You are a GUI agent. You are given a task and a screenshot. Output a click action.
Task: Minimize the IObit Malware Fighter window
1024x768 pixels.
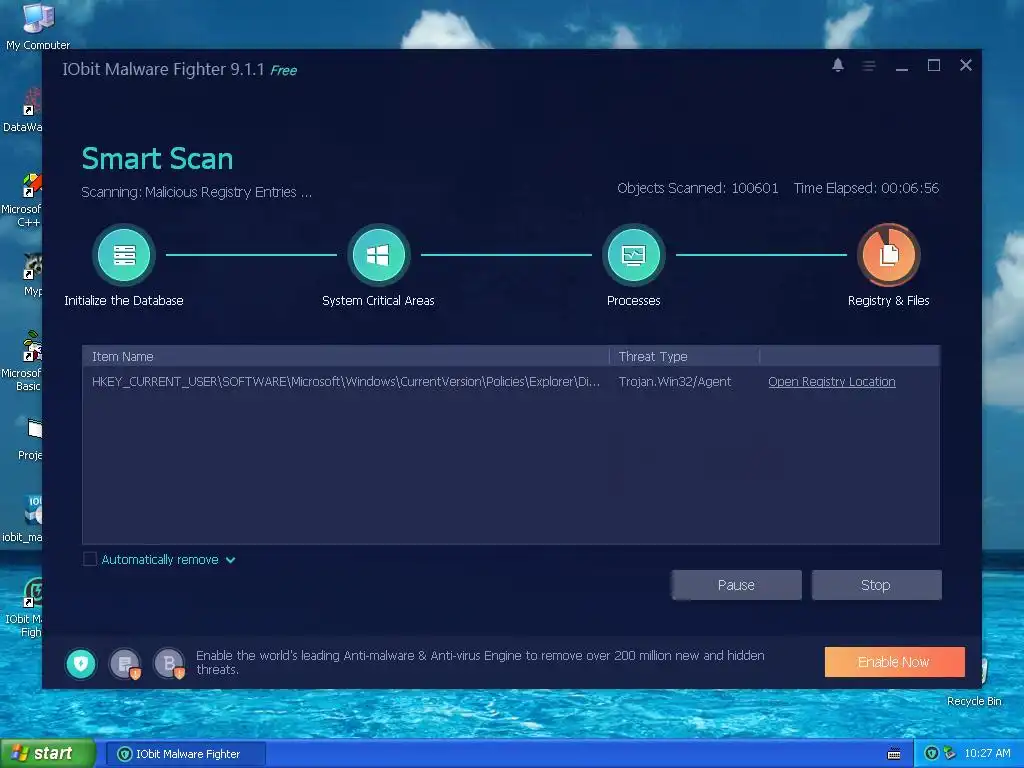pyautogui.click(x=902, y=66)
